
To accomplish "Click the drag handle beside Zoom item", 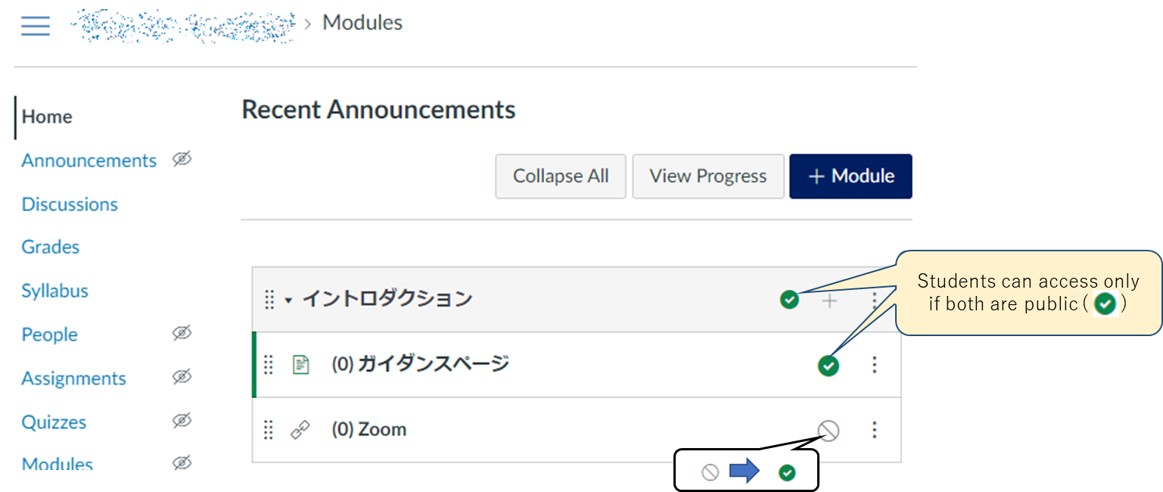I will click(268, 430).
